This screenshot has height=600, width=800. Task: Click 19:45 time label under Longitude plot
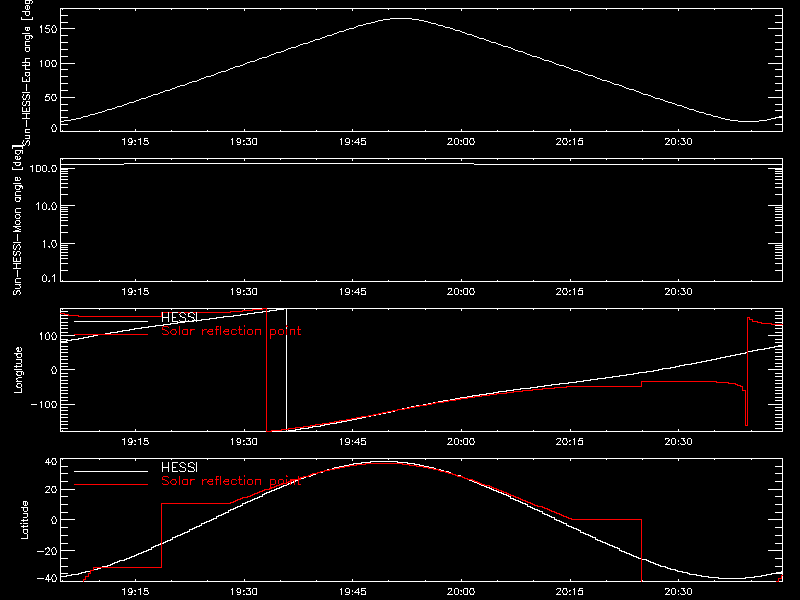point(353,442)
